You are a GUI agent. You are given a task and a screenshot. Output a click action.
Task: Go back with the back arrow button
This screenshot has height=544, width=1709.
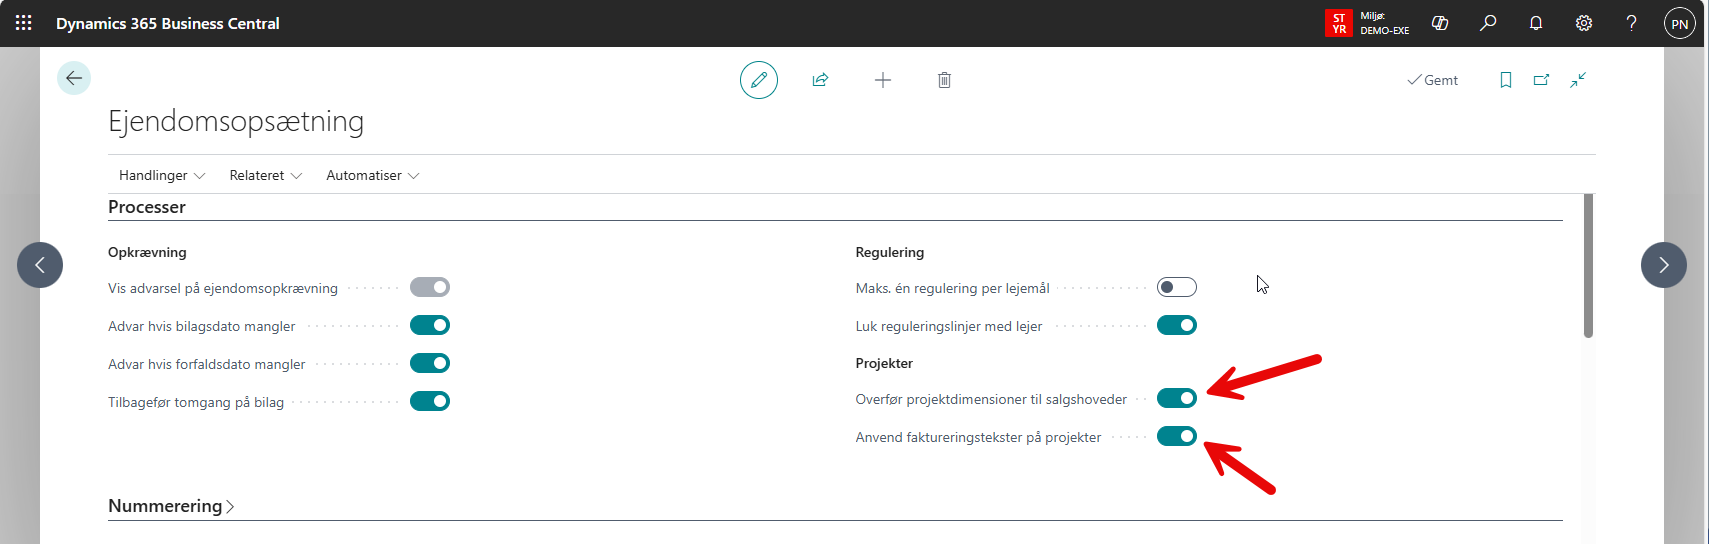click(74, 78)
